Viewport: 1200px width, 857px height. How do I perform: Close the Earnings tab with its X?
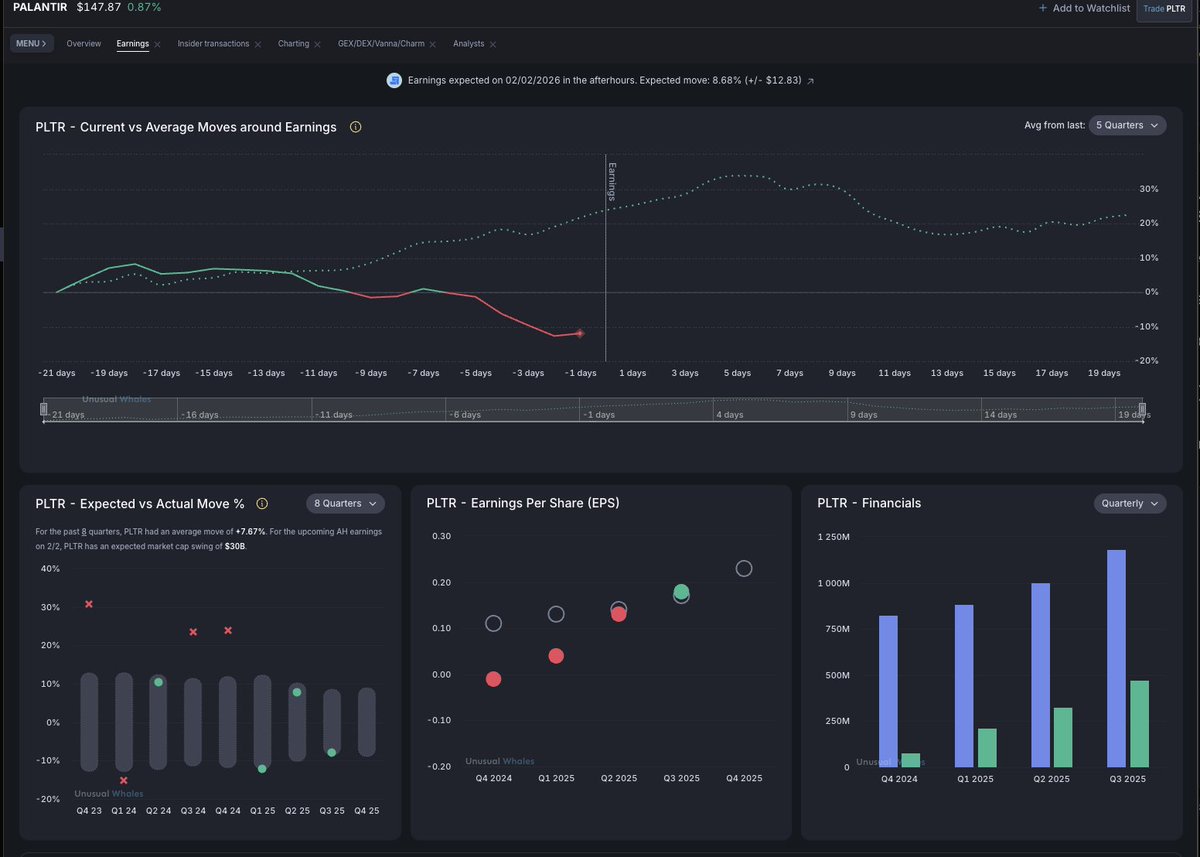point(158,44)
